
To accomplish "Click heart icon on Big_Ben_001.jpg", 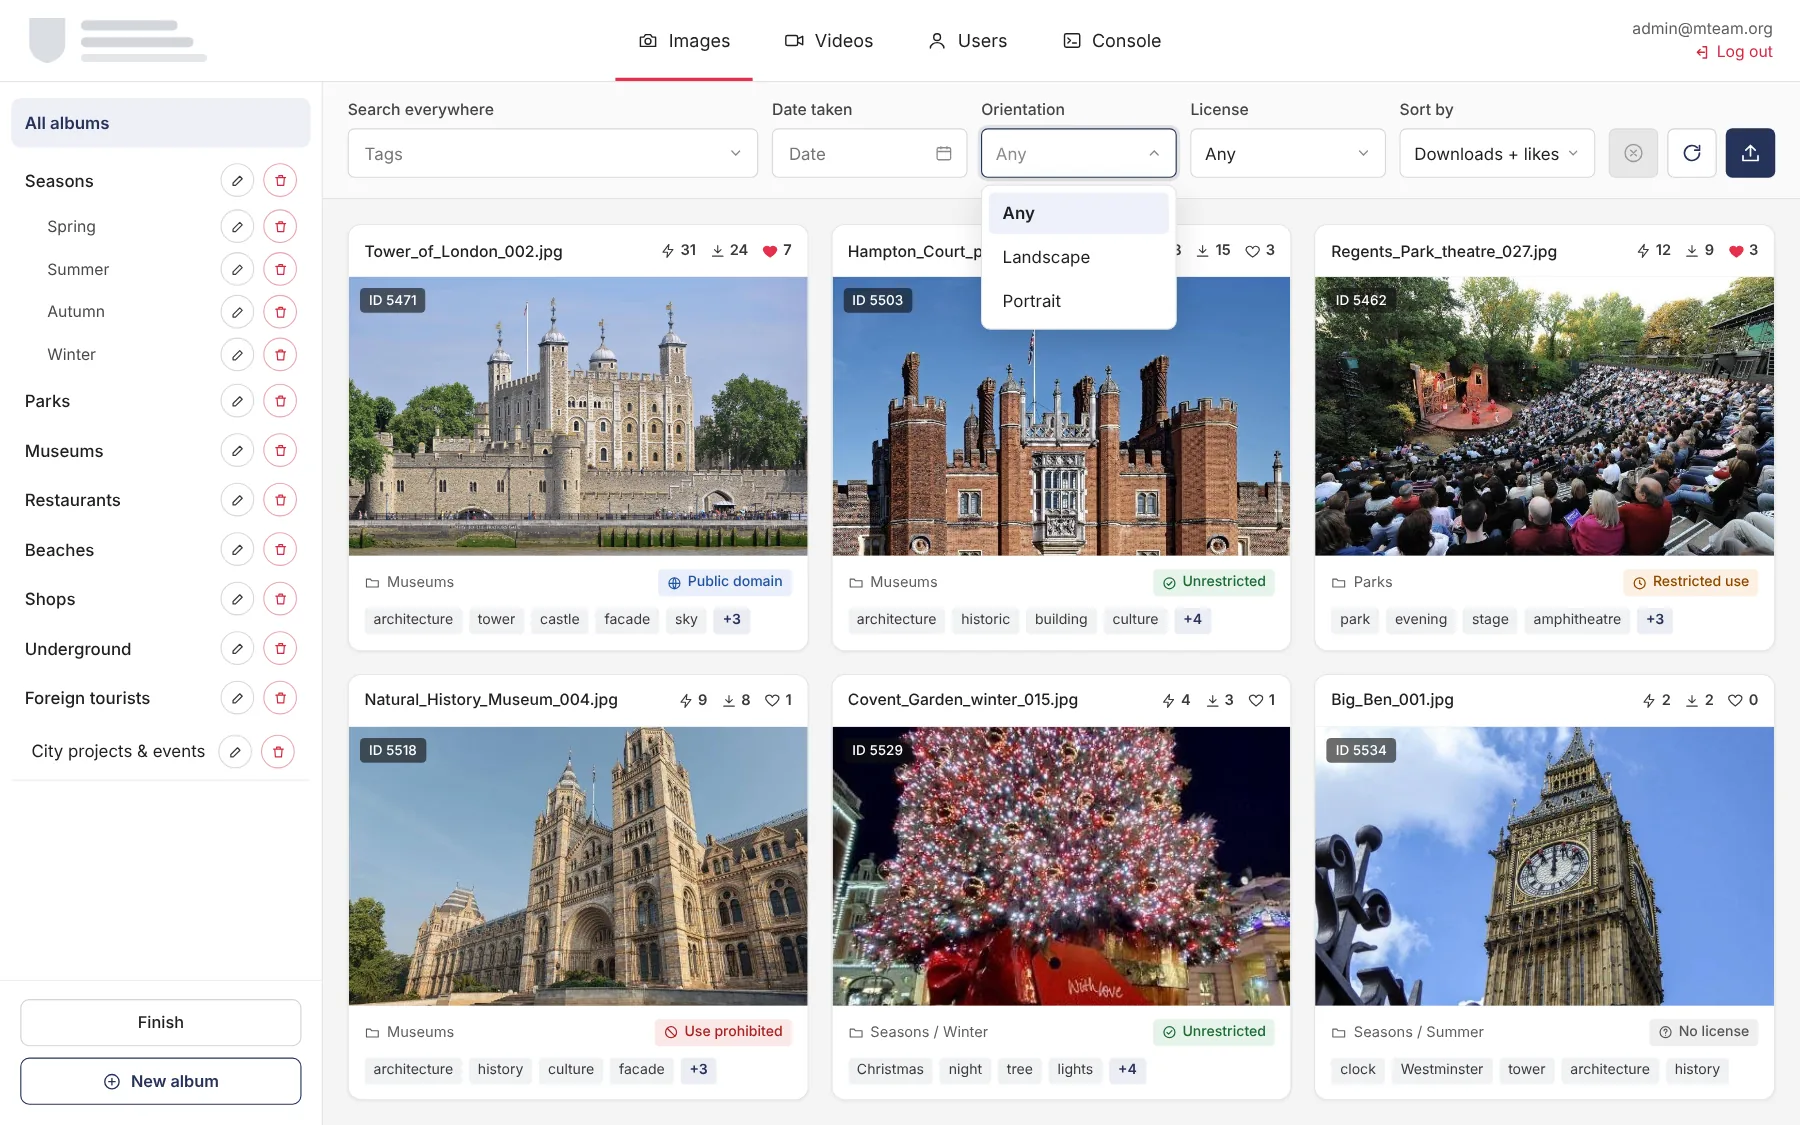I will [x=1735, y=701].
